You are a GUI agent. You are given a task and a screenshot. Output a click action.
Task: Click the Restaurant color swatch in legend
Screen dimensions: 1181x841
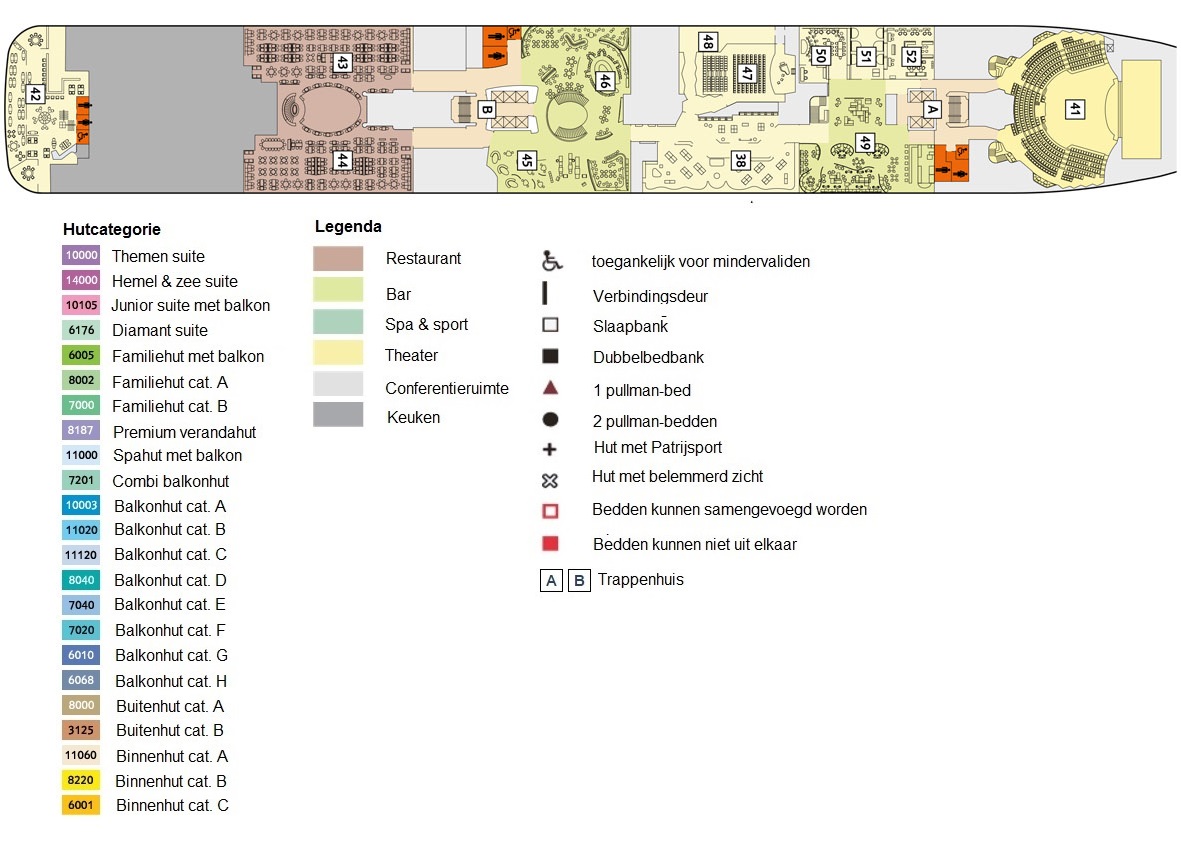pyautogui.click(x=338, y=259)
